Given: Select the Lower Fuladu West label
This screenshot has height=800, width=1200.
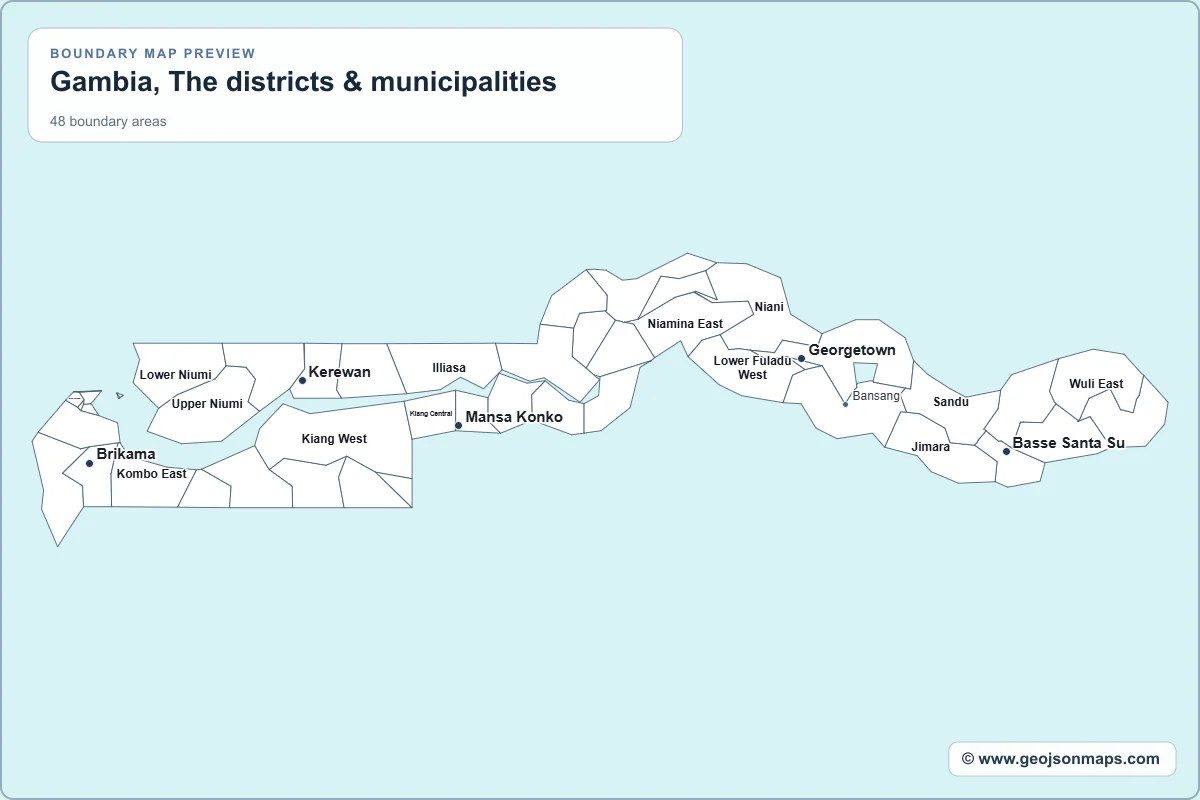Looking at the screenshot, I should click(752, 368).
